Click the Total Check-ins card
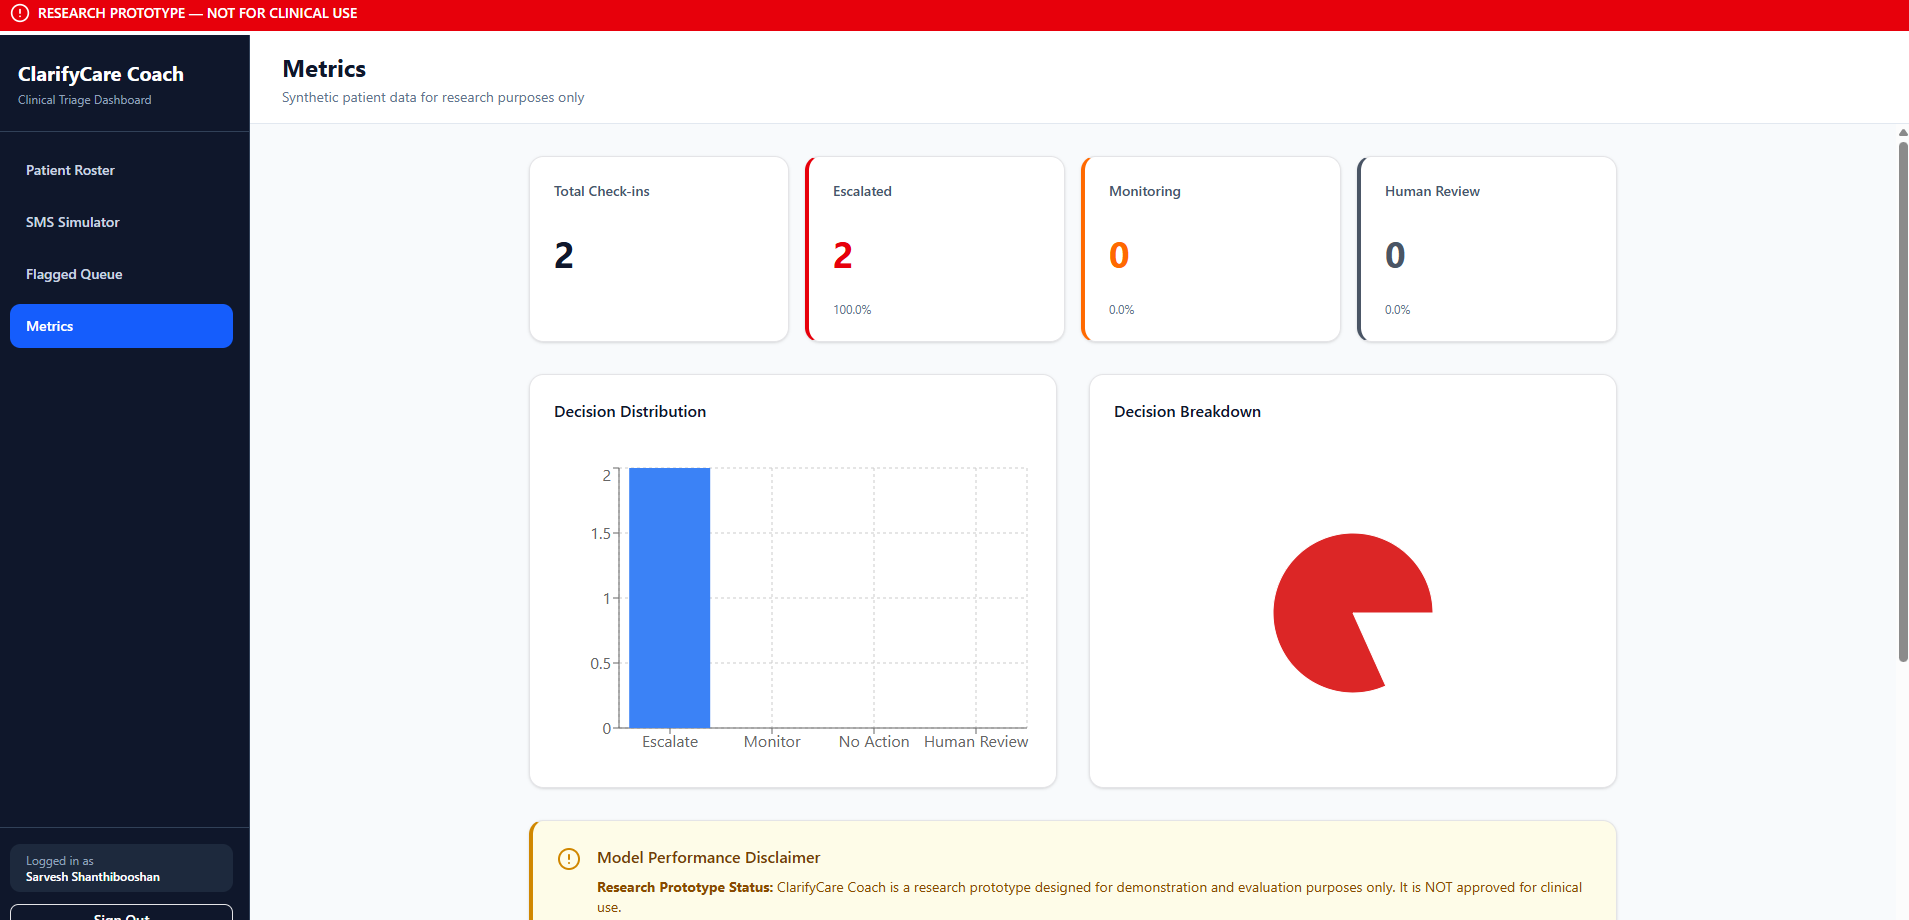The image size is (1909, 920). pyautogui.click(x=659, y=249)
